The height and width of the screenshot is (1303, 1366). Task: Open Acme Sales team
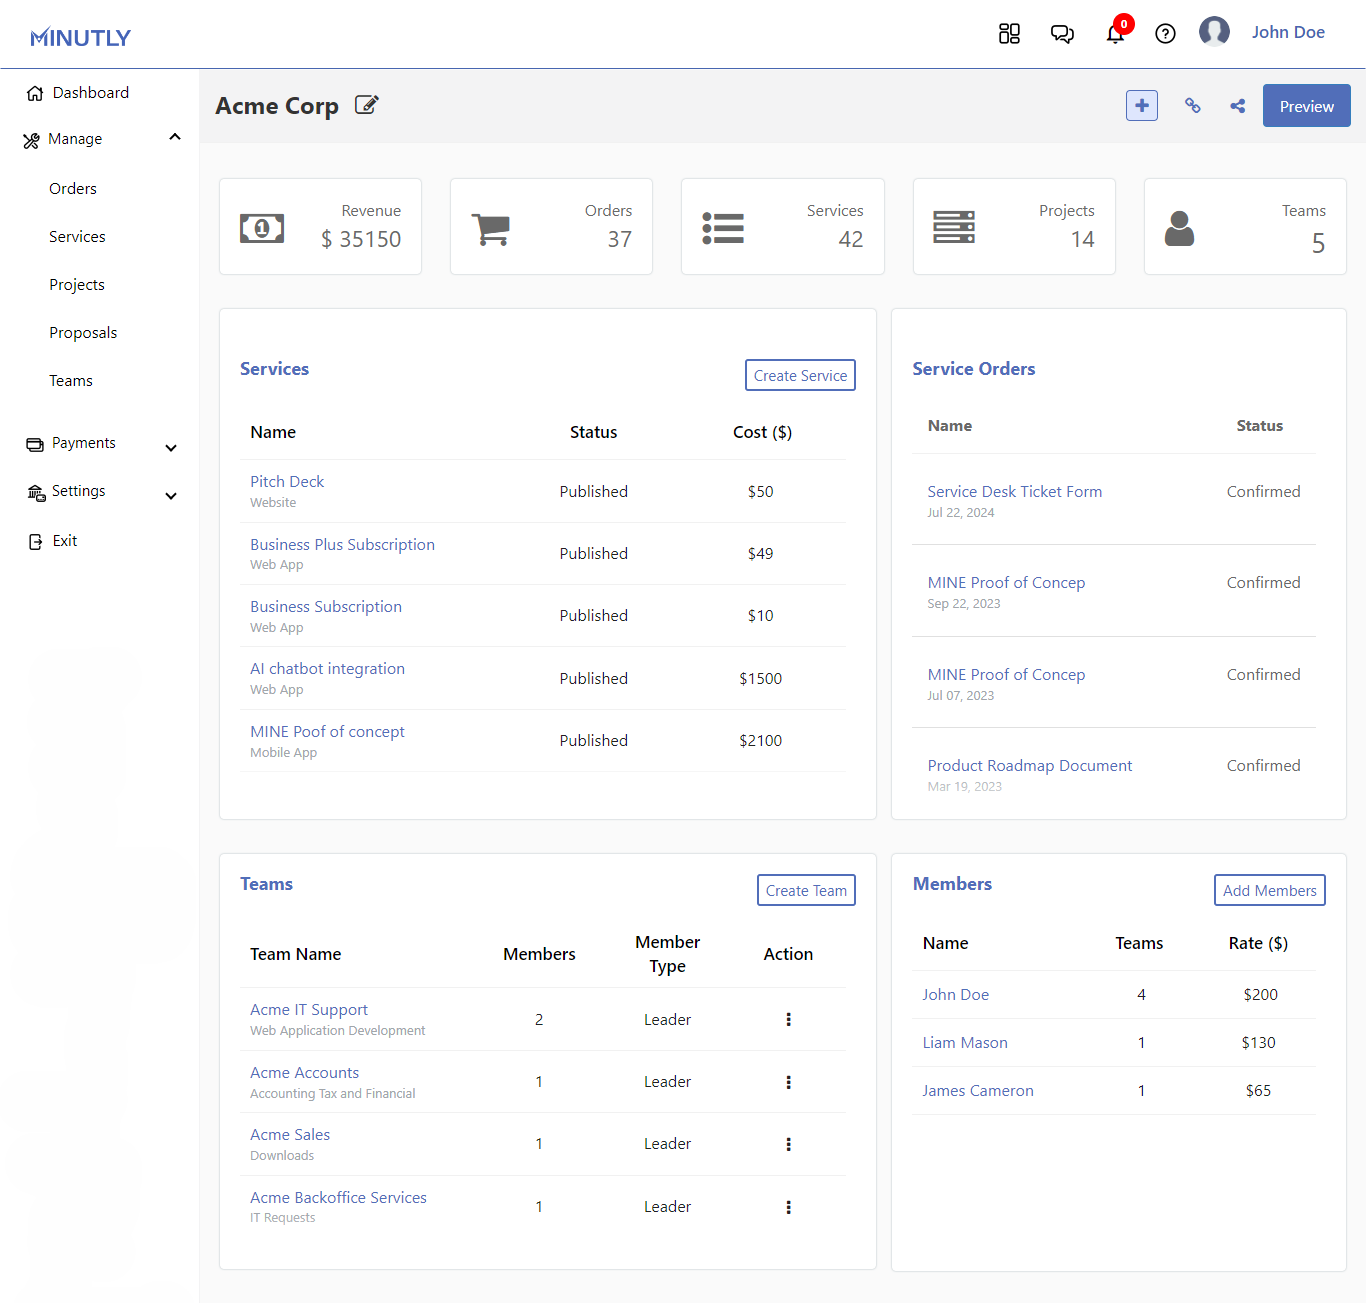click(x=290, y=1135)
